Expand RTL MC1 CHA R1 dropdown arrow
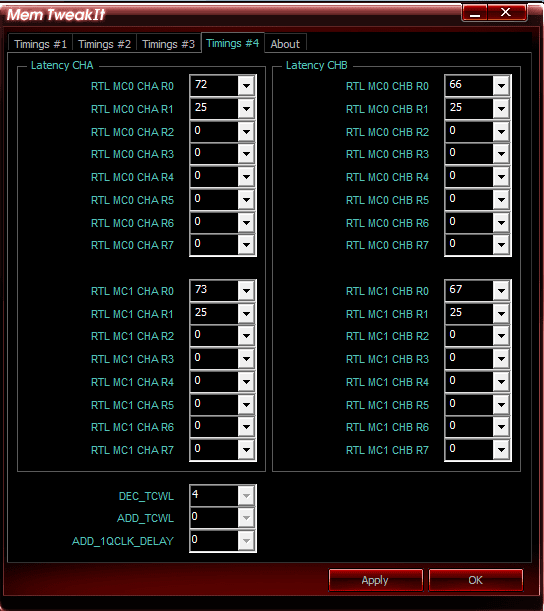This screenshot has height=611, width=544. point(246,314)
